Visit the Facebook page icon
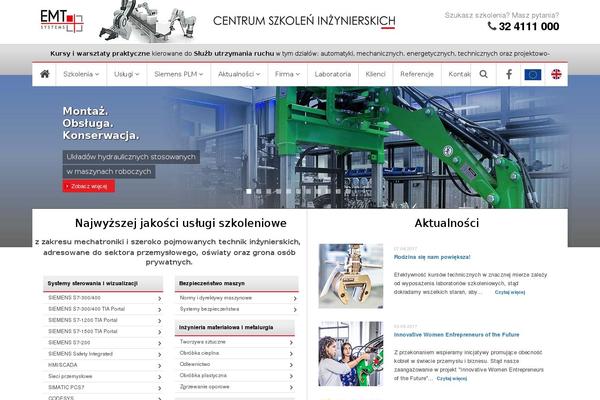 click(509, 74)
